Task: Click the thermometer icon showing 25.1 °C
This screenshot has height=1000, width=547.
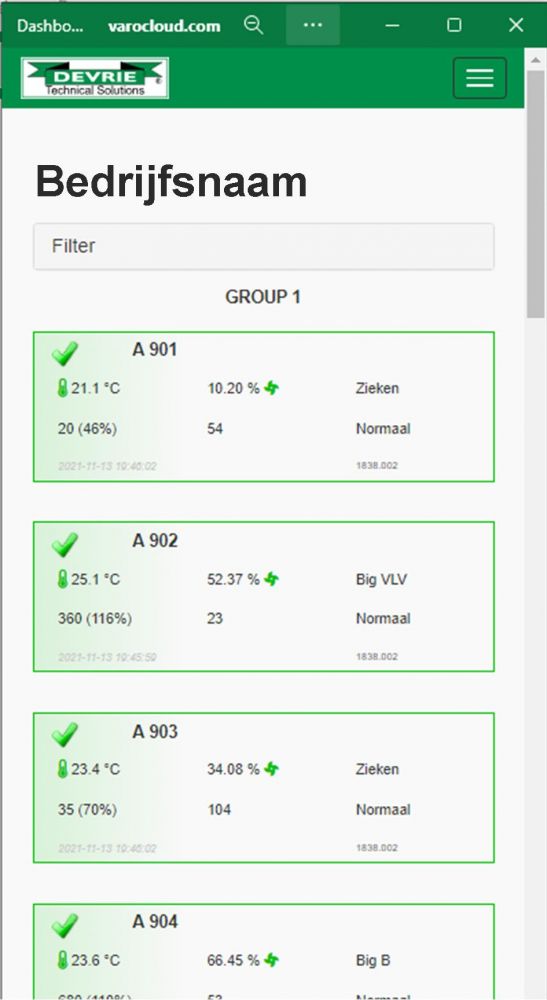Action: coord(62,579)
